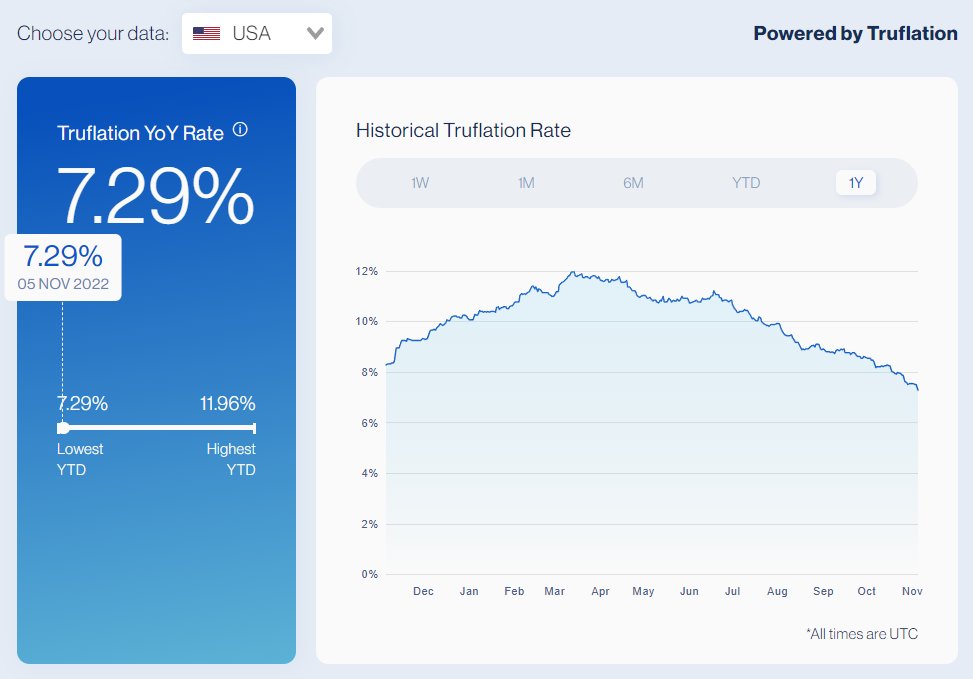Click the dropdown chevron next to USA

point(315,34)
